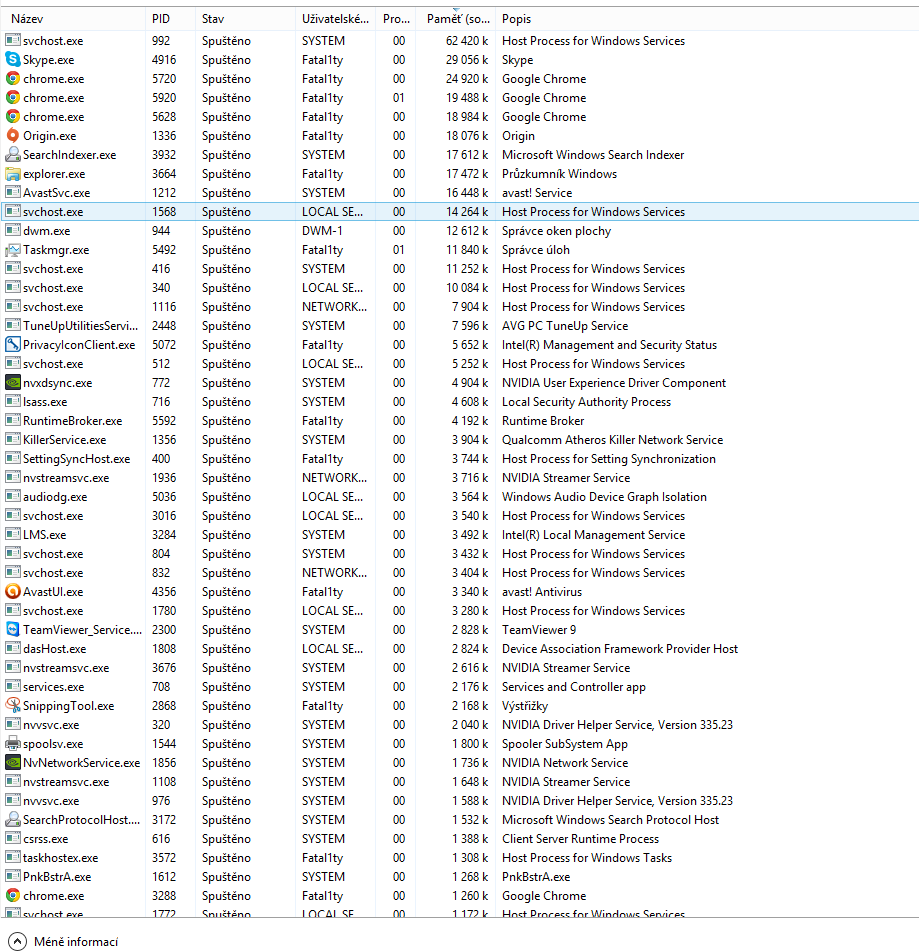Viewport: 919px width, 952px height.
Task: Click the KillerService.exe icon
Action: tap(13, 440)
